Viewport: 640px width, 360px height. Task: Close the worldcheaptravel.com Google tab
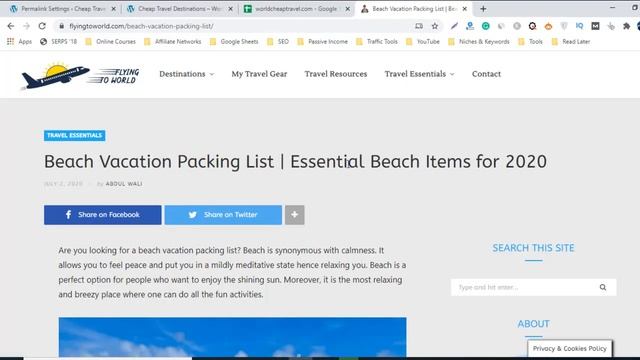pyautogui.click(x=347, y=9)
